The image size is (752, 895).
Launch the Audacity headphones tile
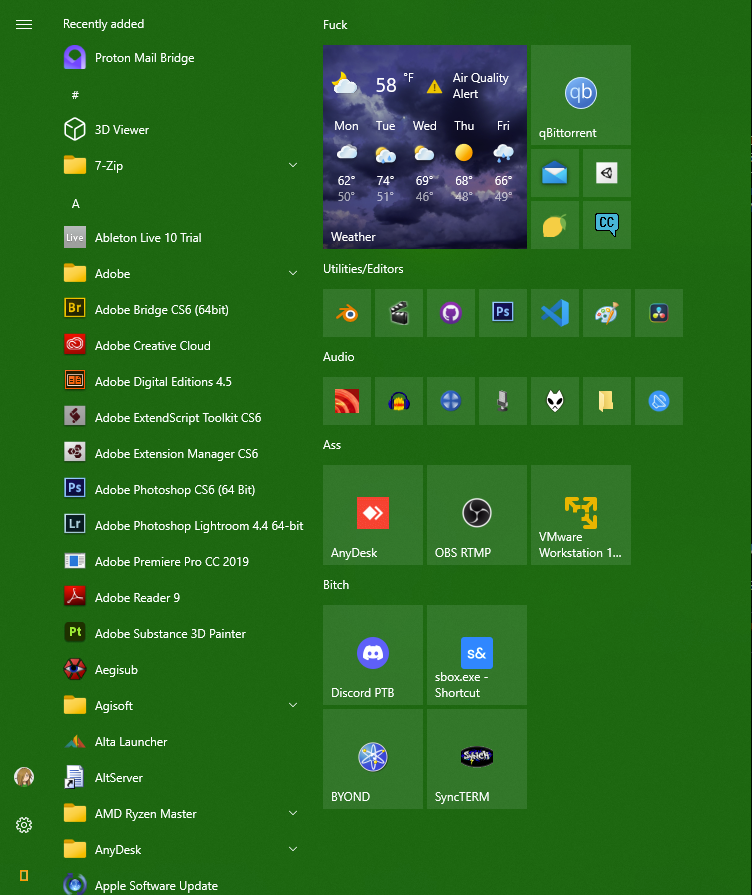pos(399,401)
